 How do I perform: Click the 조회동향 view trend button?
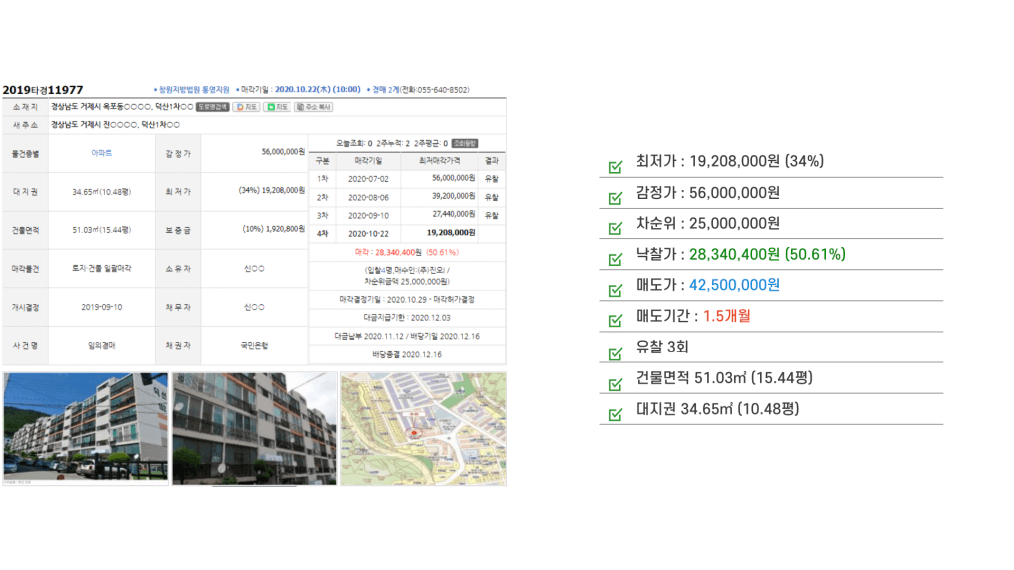coord(465,143)
